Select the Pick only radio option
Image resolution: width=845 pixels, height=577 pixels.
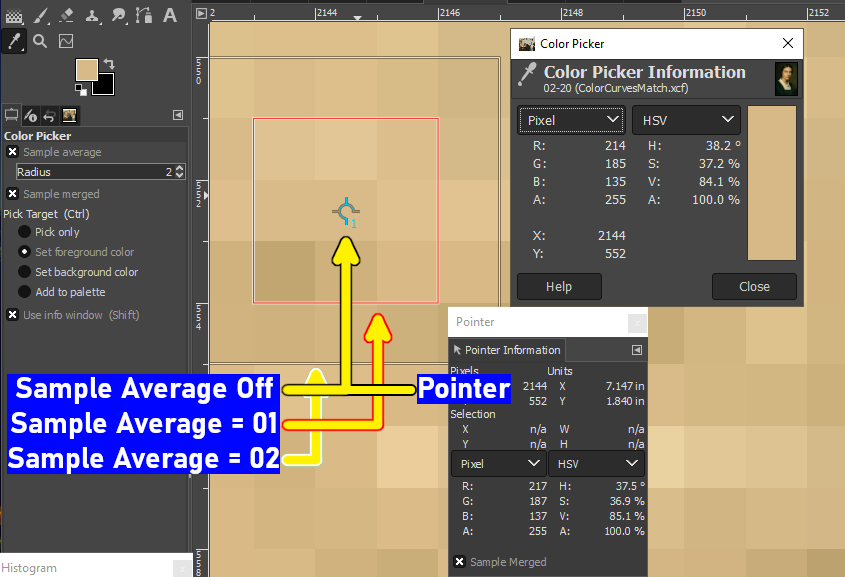[x=24, y=232]
